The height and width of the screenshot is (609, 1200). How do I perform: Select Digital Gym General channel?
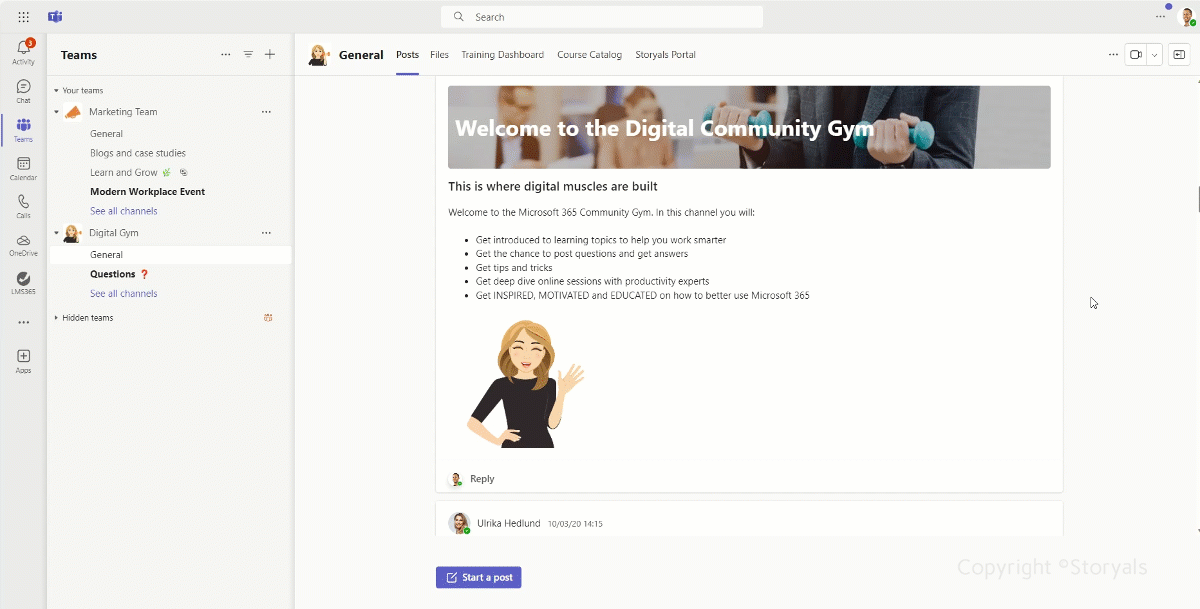[x=106, y=255]
